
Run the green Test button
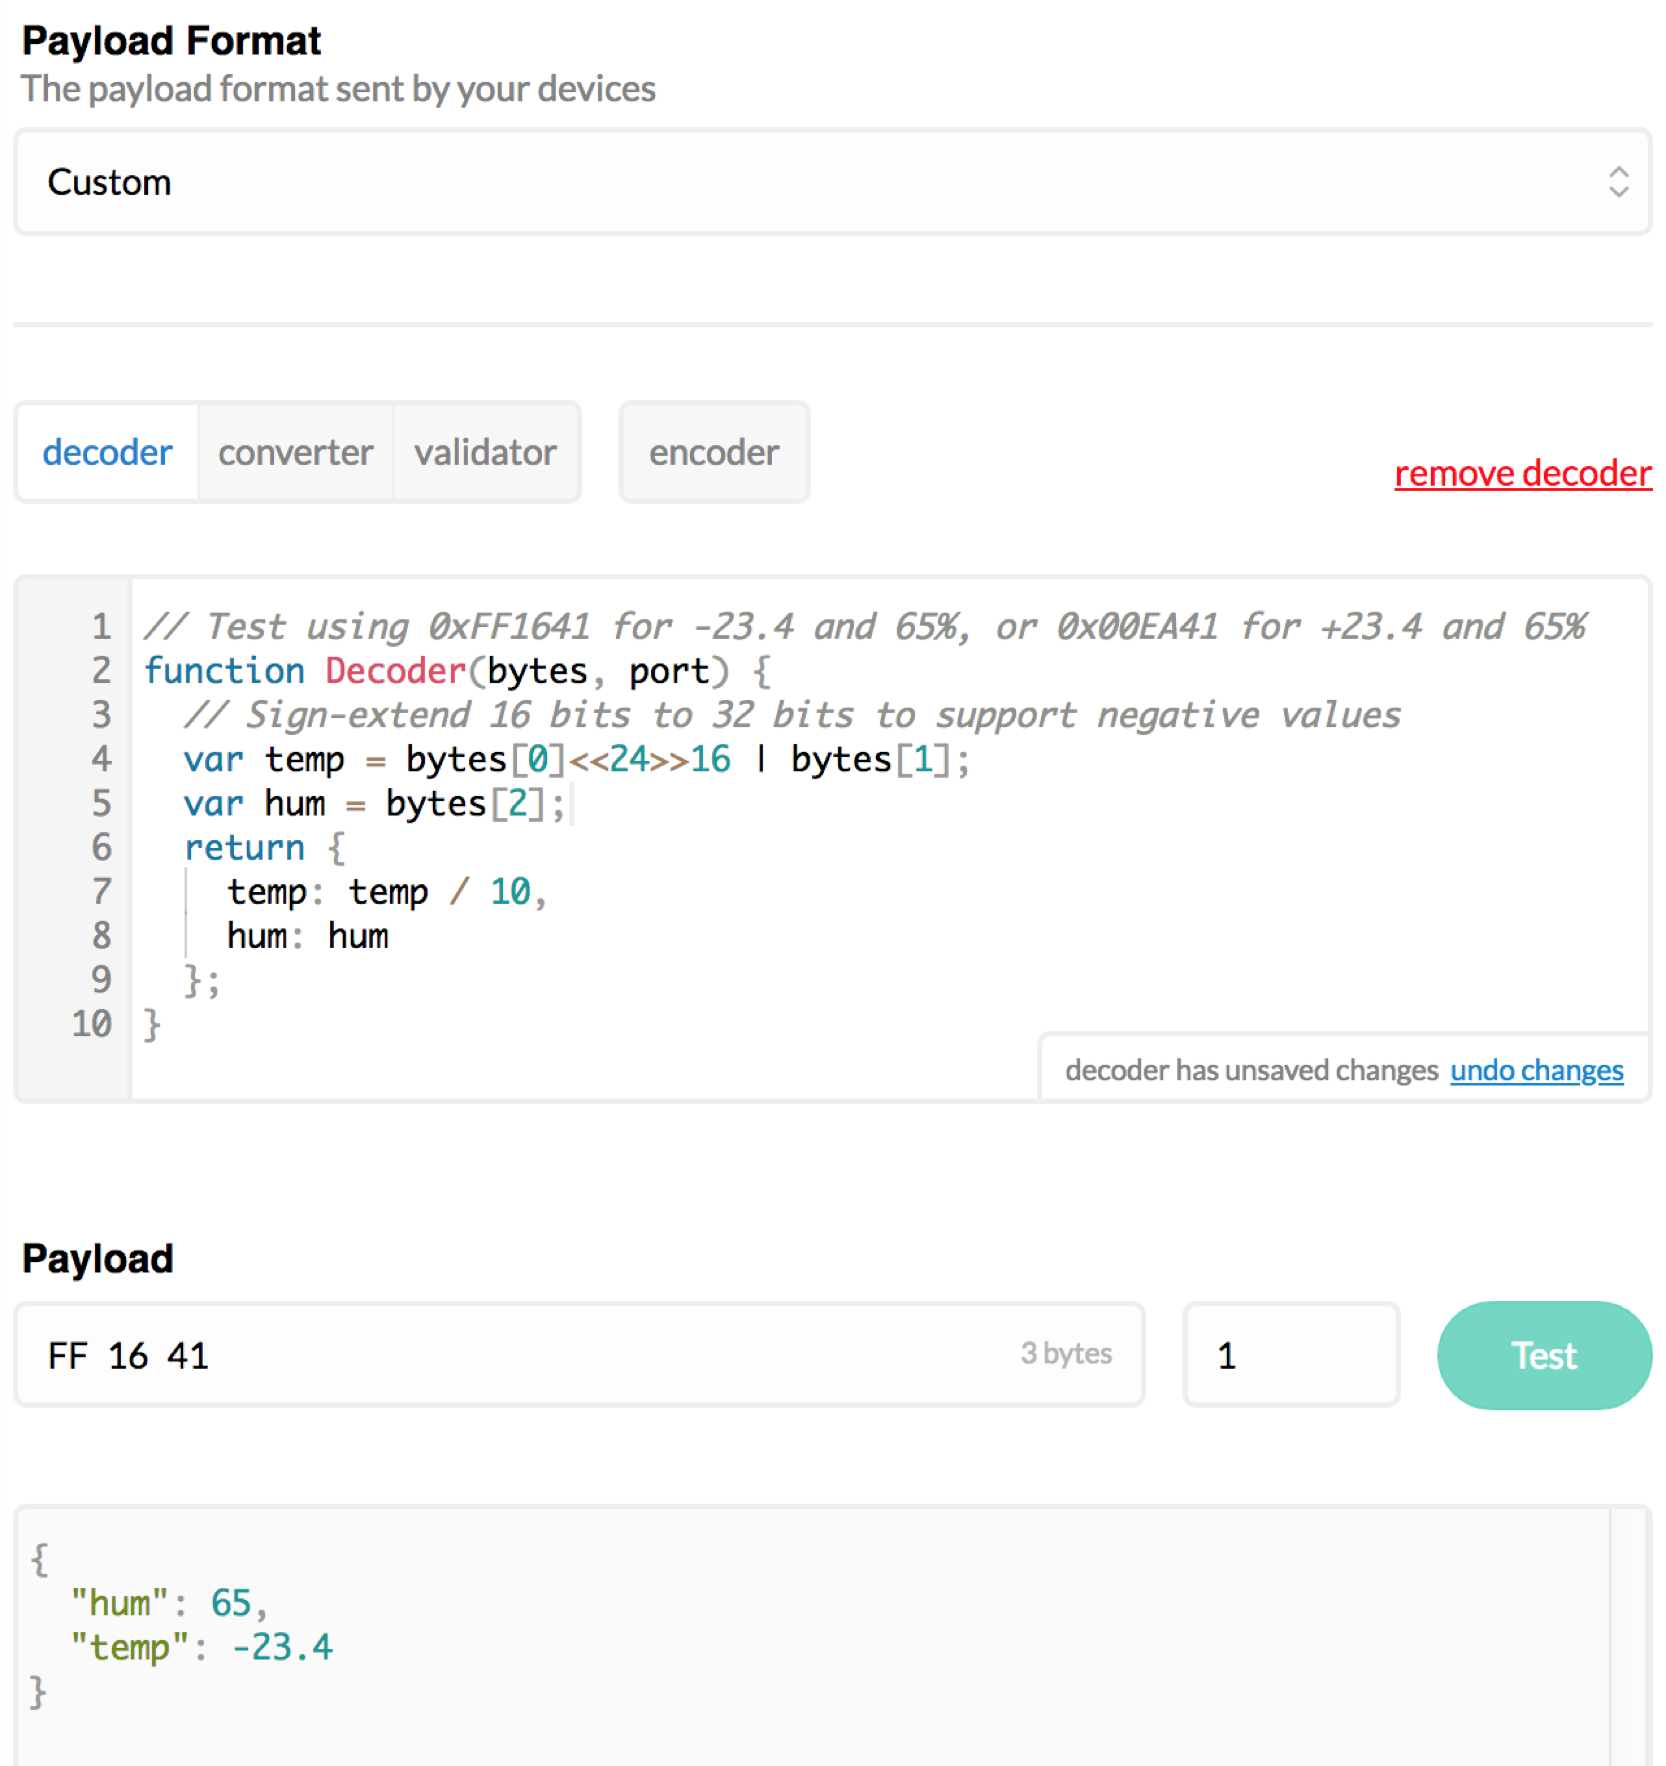[x=1544, y=1355]
